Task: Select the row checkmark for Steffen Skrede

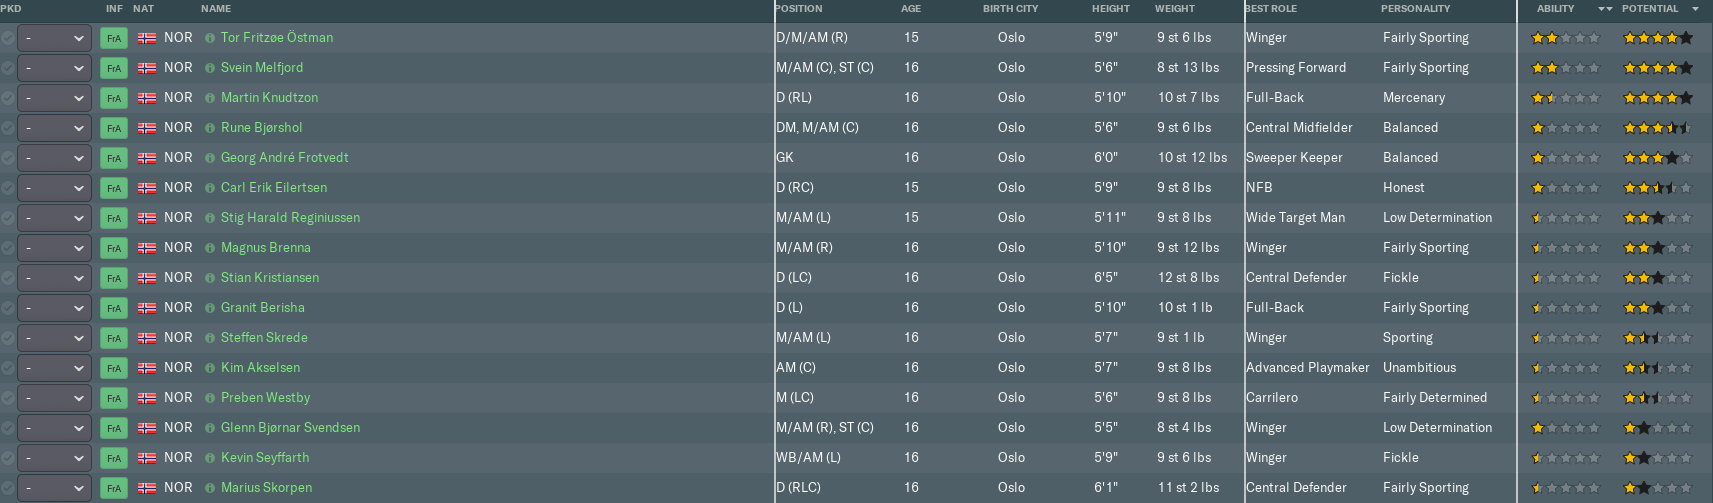Action: (8, 338)
